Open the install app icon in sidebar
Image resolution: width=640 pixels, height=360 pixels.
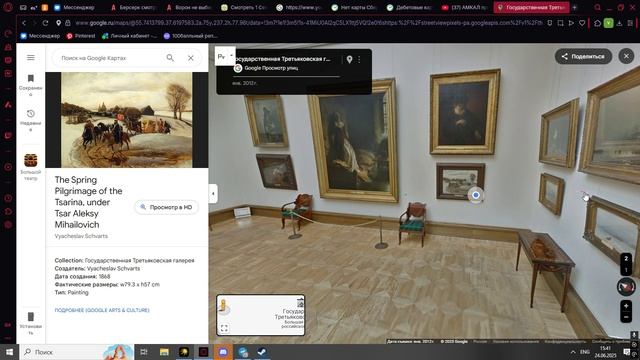coord(31,317)
